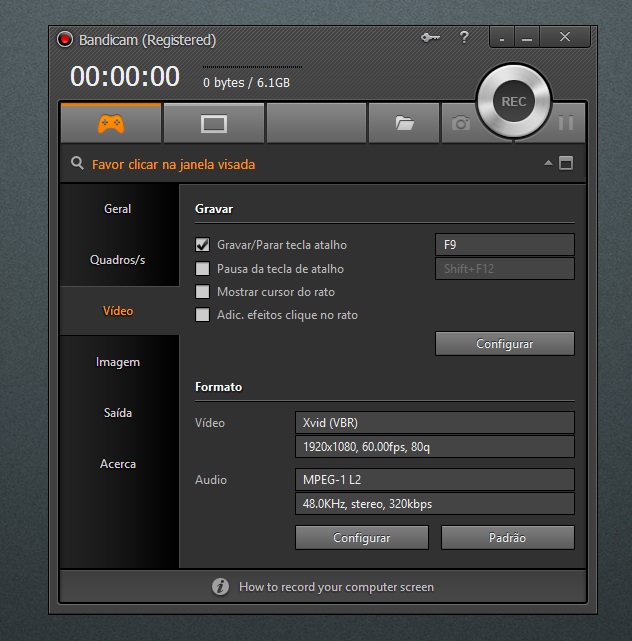Open the Quadros/s tab
The height and width of the screenshot is (641, 632).
click(118, 260)
